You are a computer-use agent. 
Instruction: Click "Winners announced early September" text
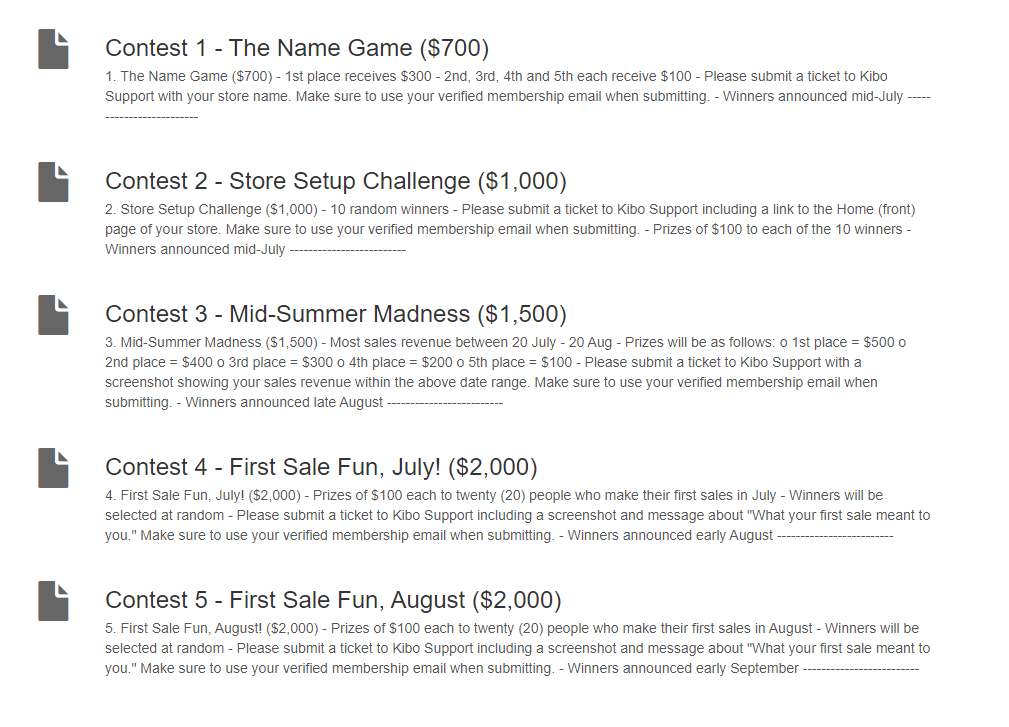coord(683,668)
